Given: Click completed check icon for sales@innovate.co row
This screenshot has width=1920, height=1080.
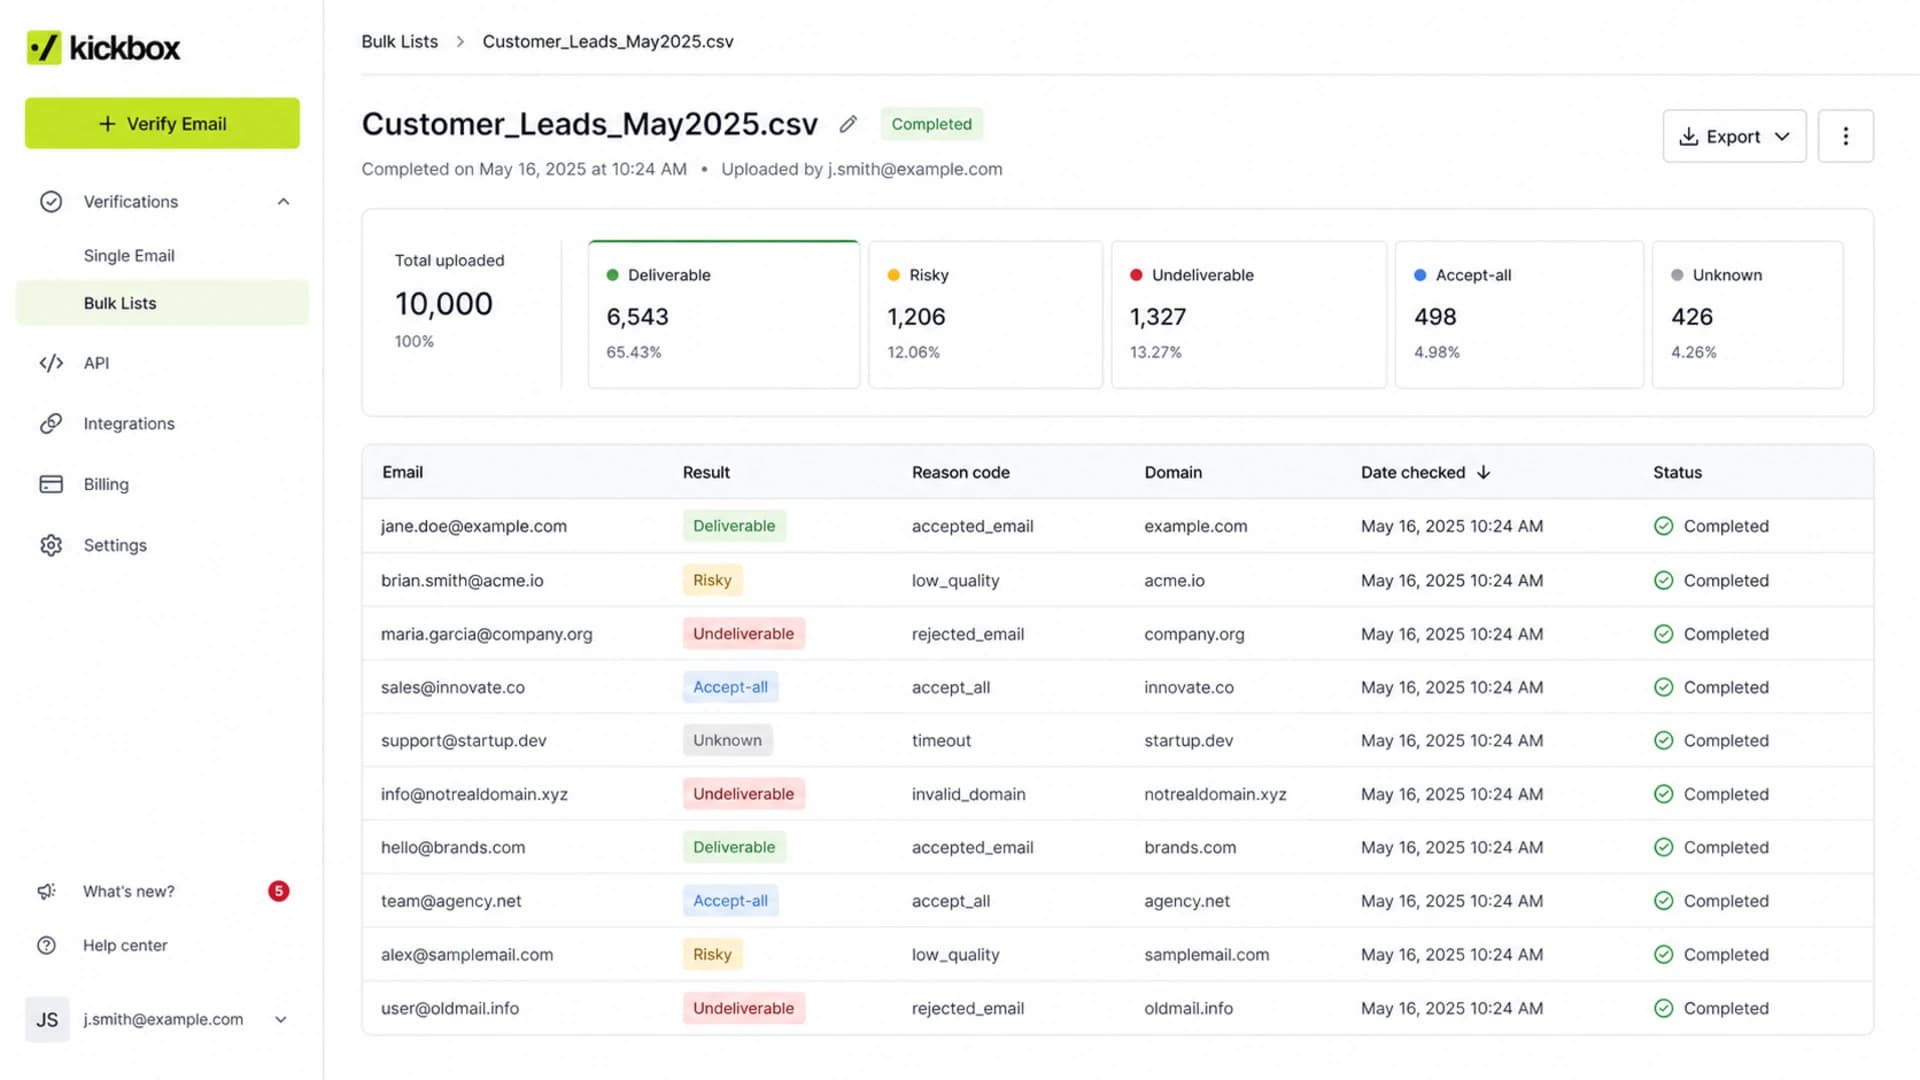Looking at the screenshot, I should (1663, 687).
